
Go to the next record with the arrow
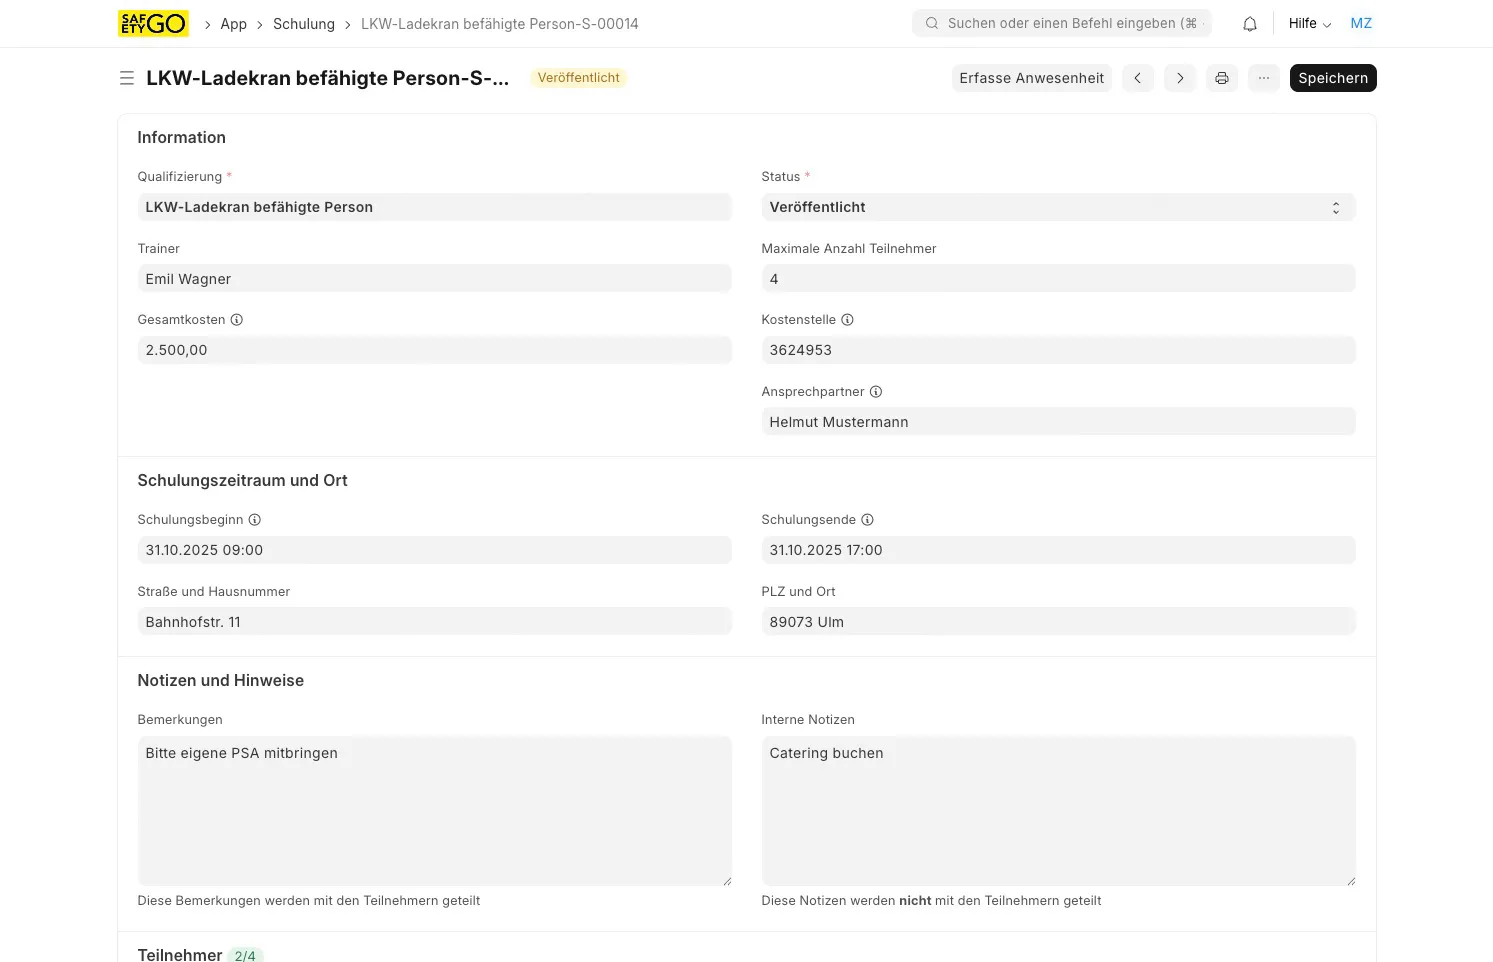pos(1179,77)
